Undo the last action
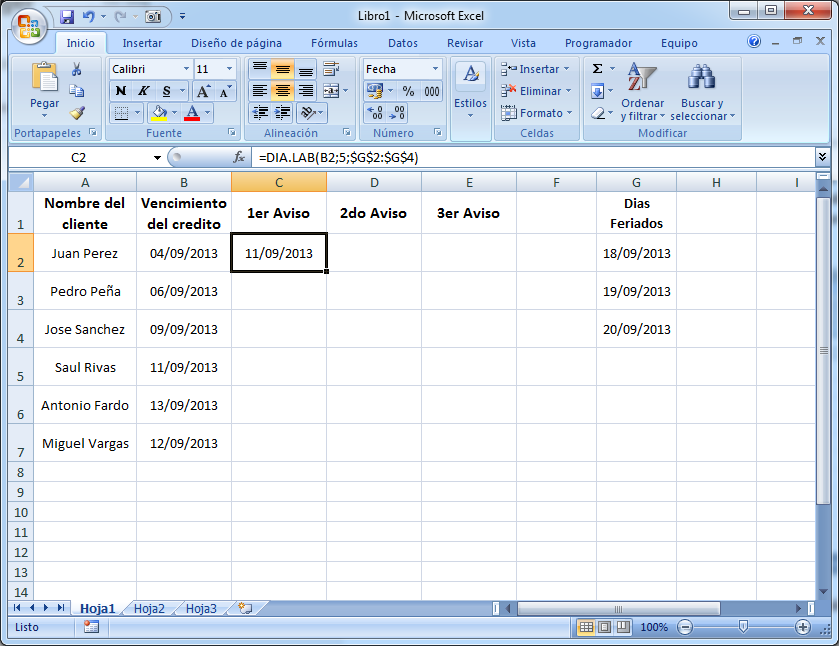839x646 pixels. click(x=88, y=16)
